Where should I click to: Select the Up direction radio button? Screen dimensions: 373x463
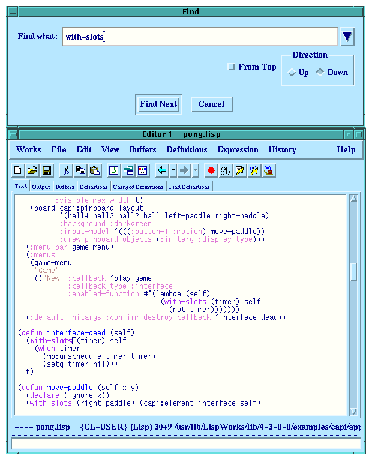click(x=292, y=72)
